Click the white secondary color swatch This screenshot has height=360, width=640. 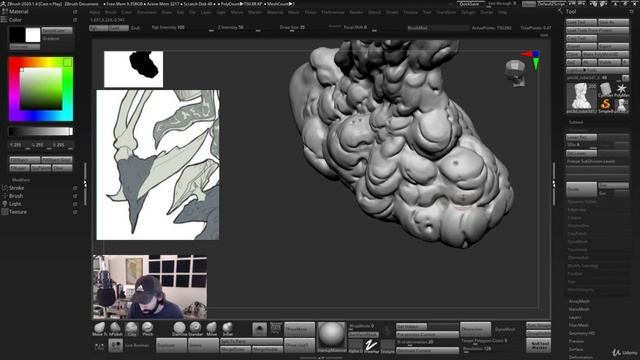coord(33,35)
